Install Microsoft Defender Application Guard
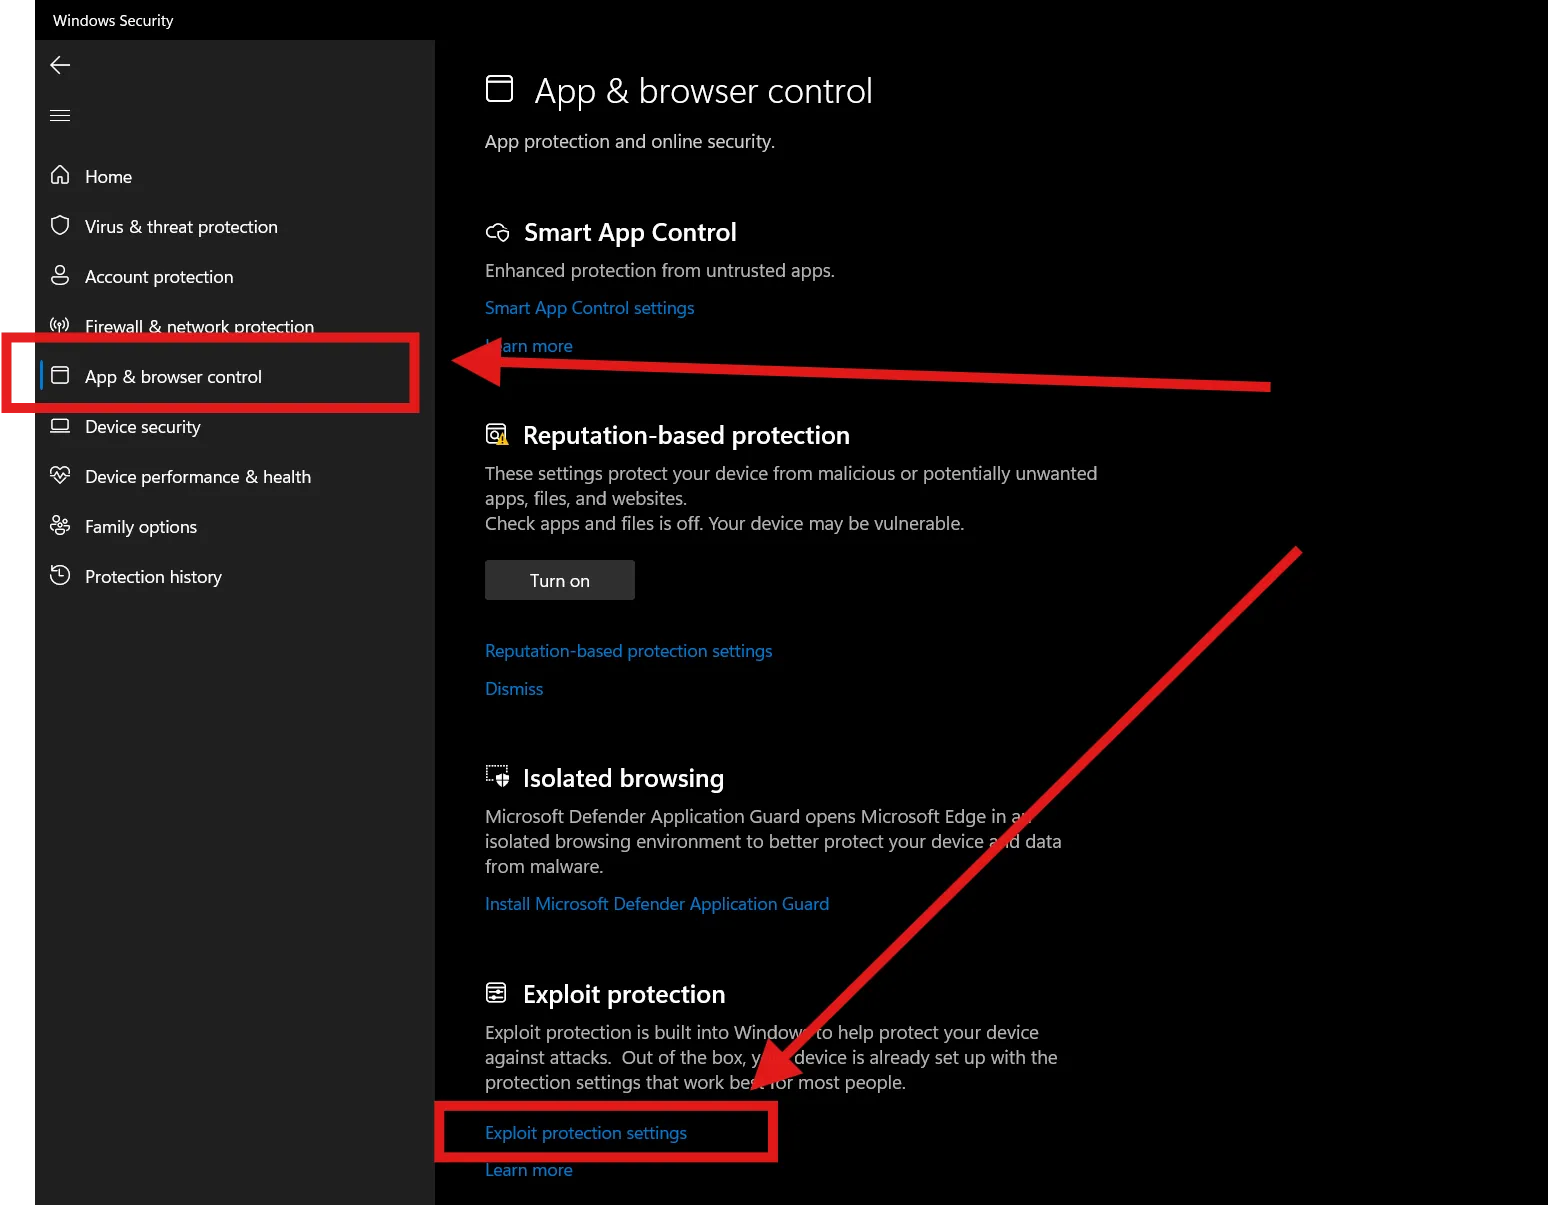 click(x=656, y=903)
